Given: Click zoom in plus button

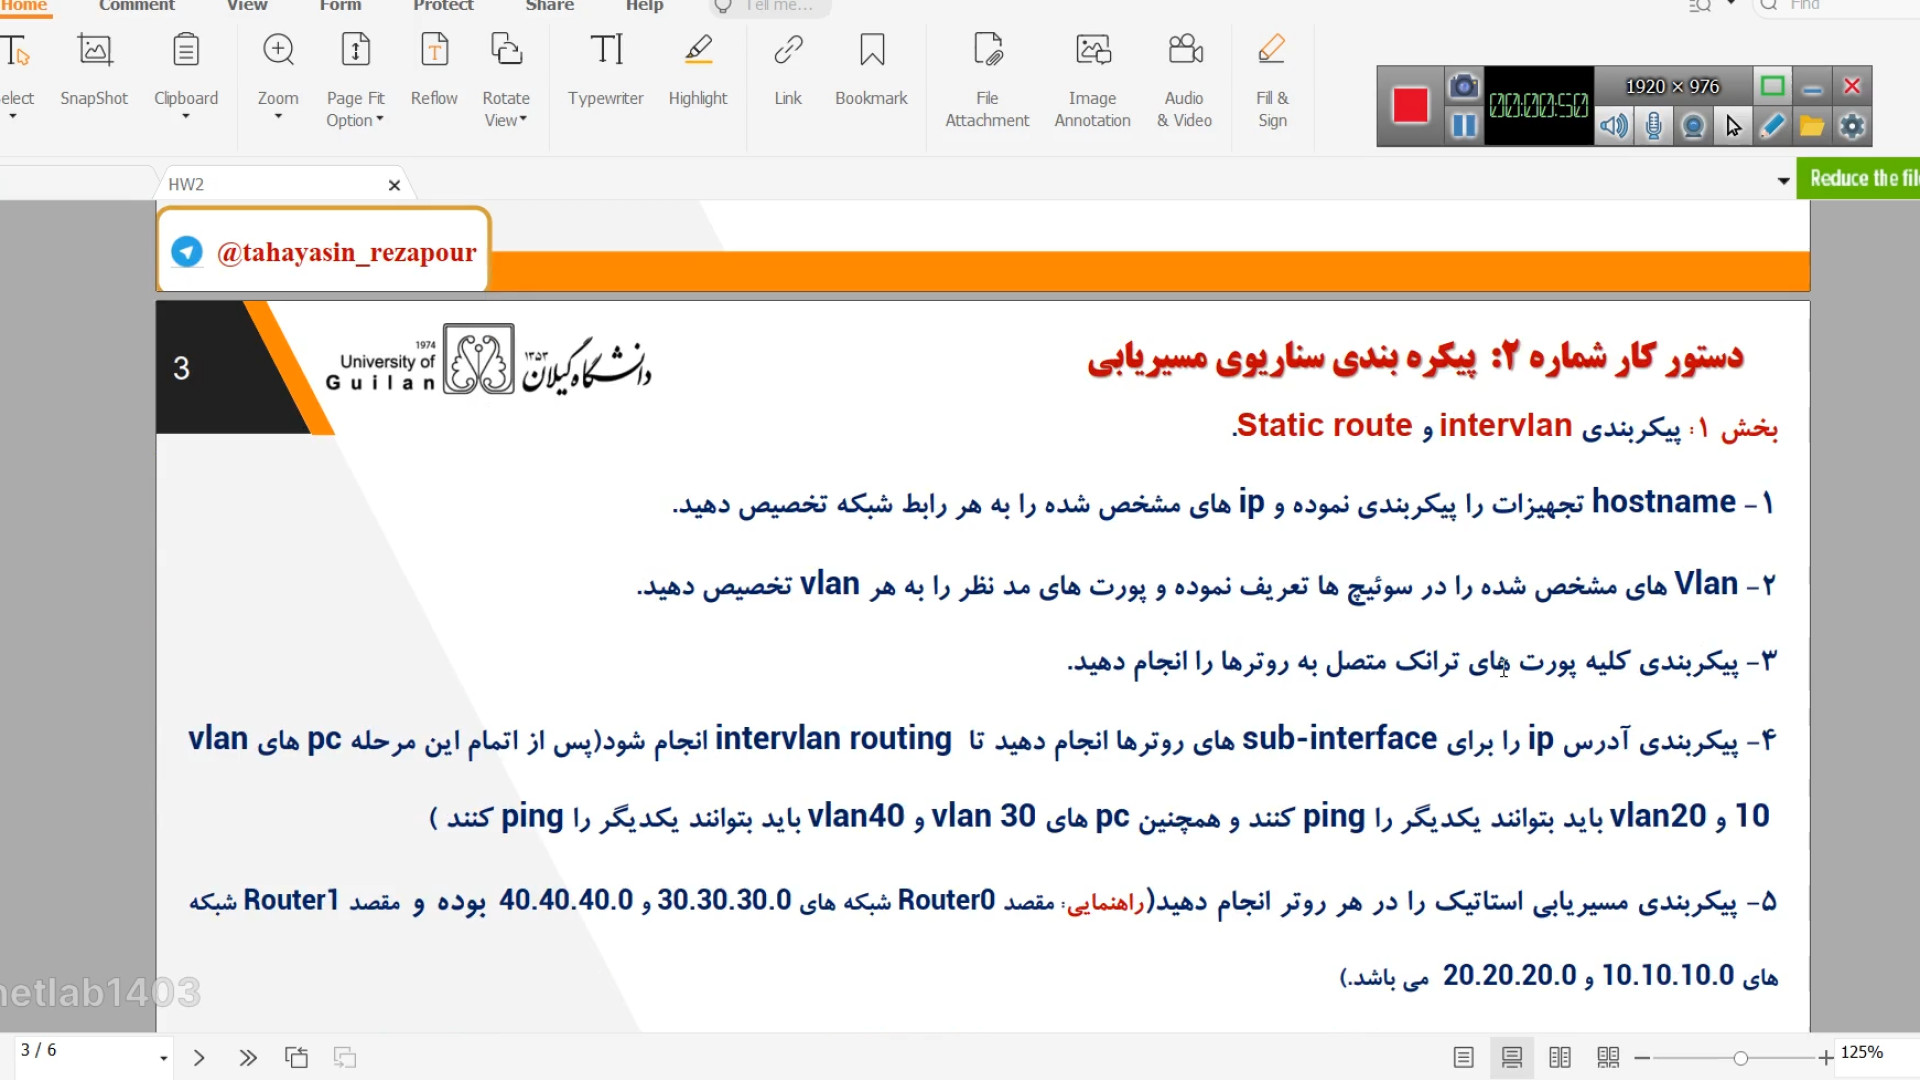Looking at the screenshot, I should [x=1826, y=1058].
